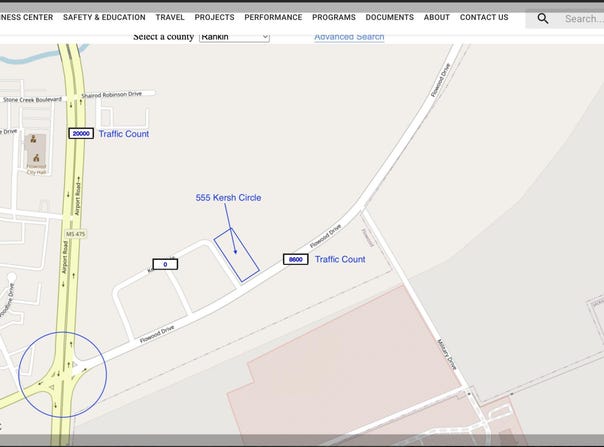Open the Projects menu
Screen dimensions: 604x447
215,17
